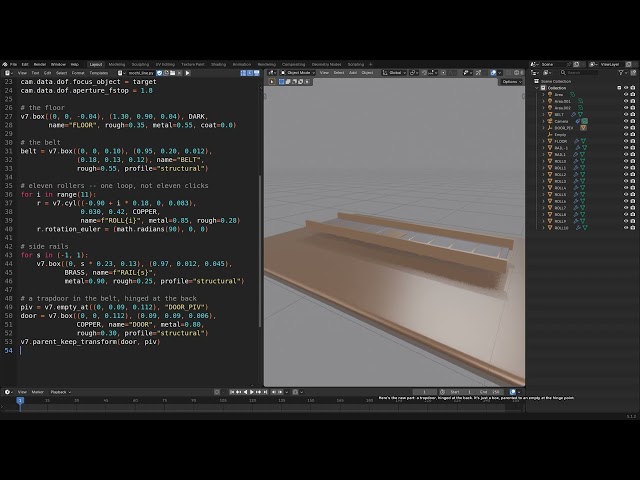Toggle word wrap in text editor

pyautogui.click(x=250, y=73)
